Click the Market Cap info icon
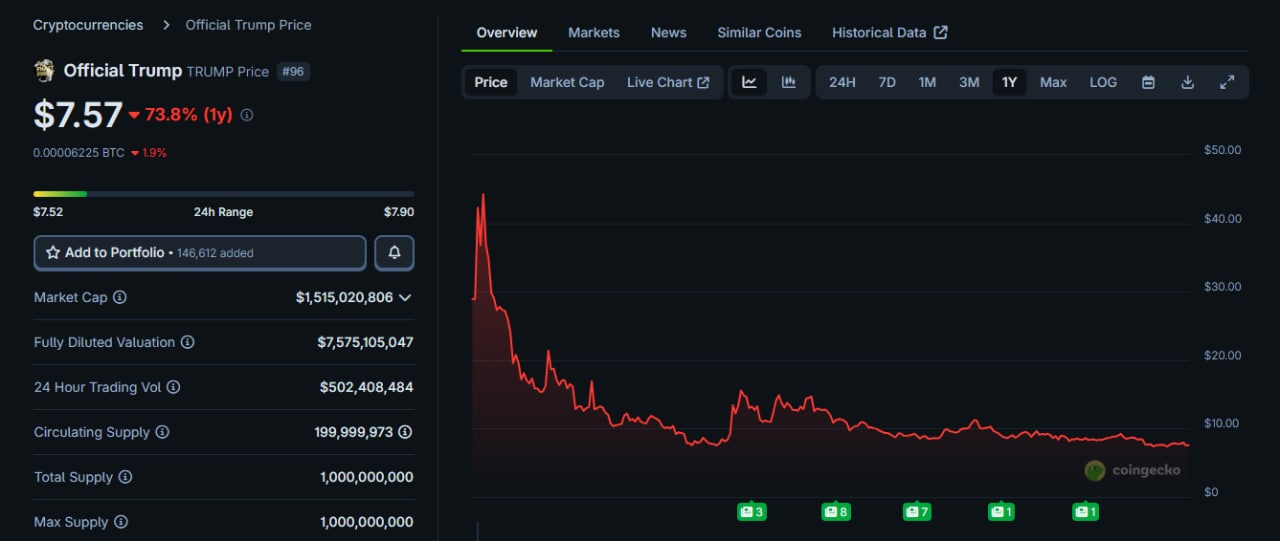 click(120, 298)
